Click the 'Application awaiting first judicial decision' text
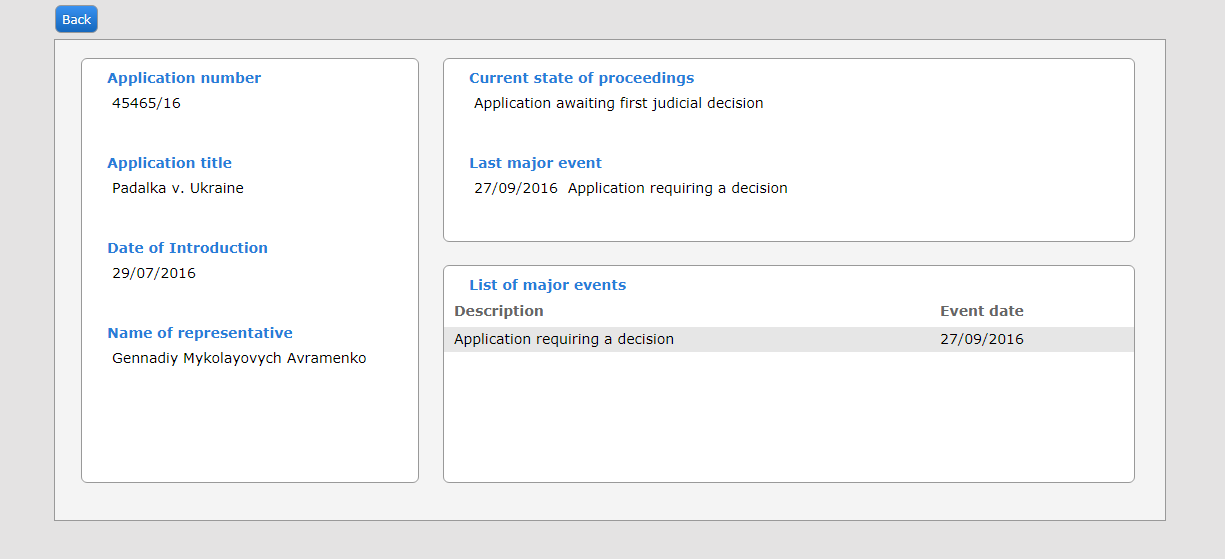Screen dimensions: 1225x559 618,103
